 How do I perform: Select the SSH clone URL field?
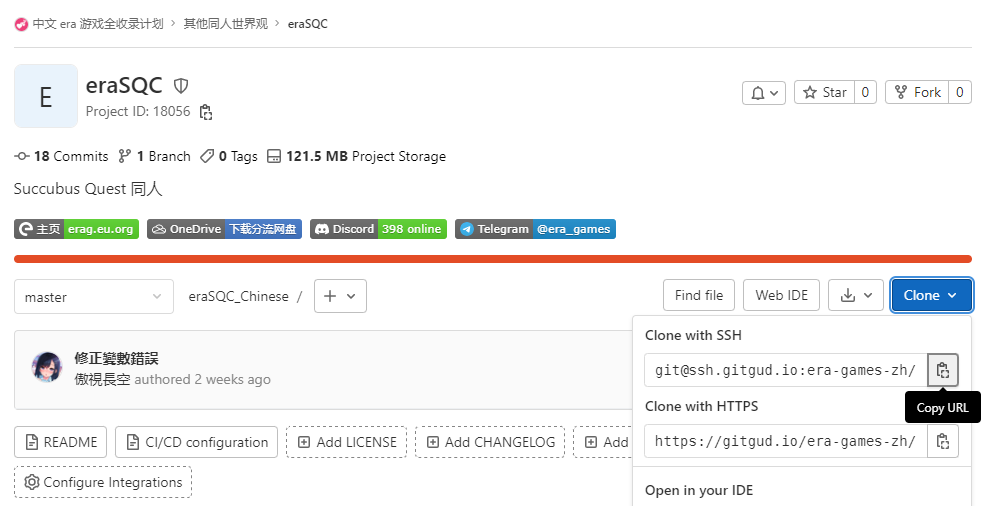[785, 370]
